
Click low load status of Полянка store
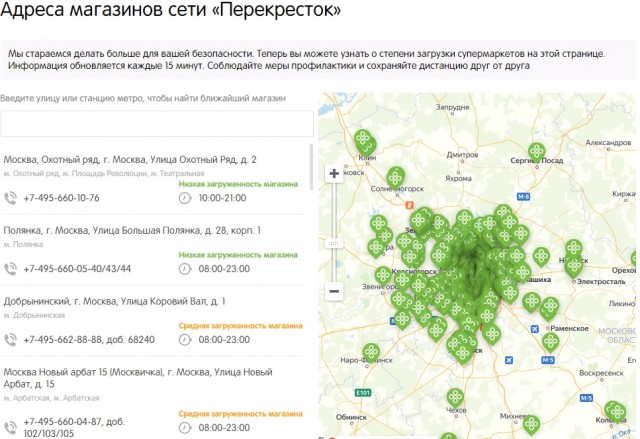pos(238,255)
